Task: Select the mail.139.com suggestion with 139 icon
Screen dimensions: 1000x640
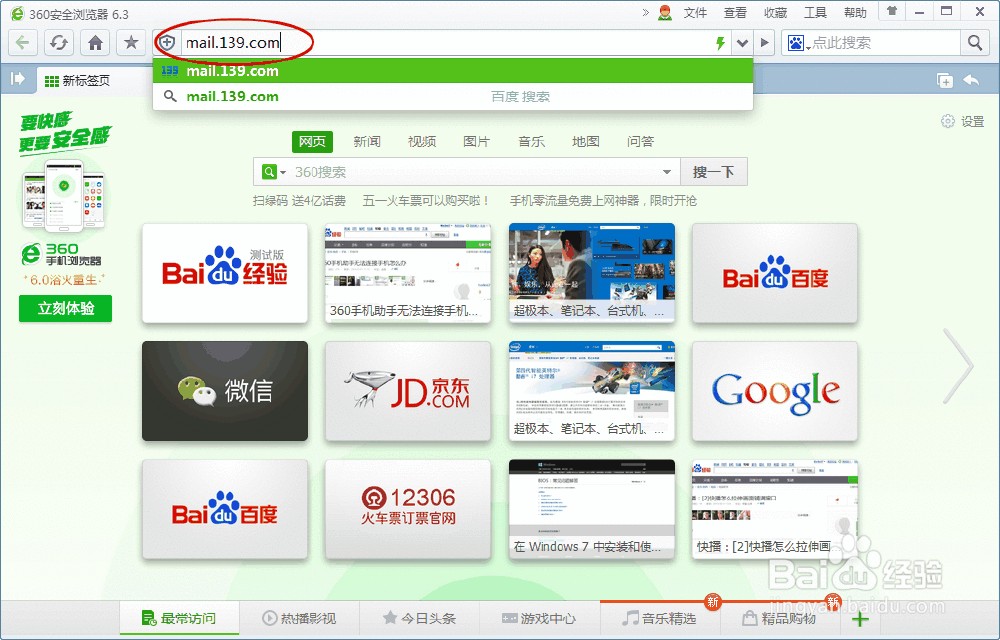Action: point(453,71)
